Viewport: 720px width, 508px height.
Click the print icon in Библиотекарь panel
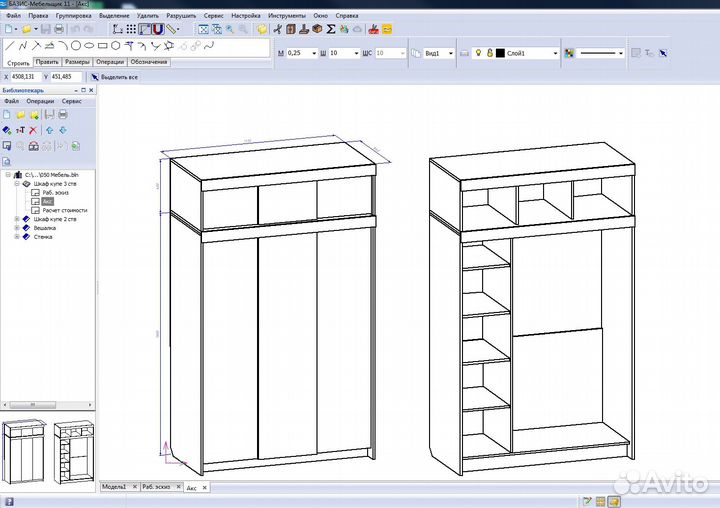62,115
